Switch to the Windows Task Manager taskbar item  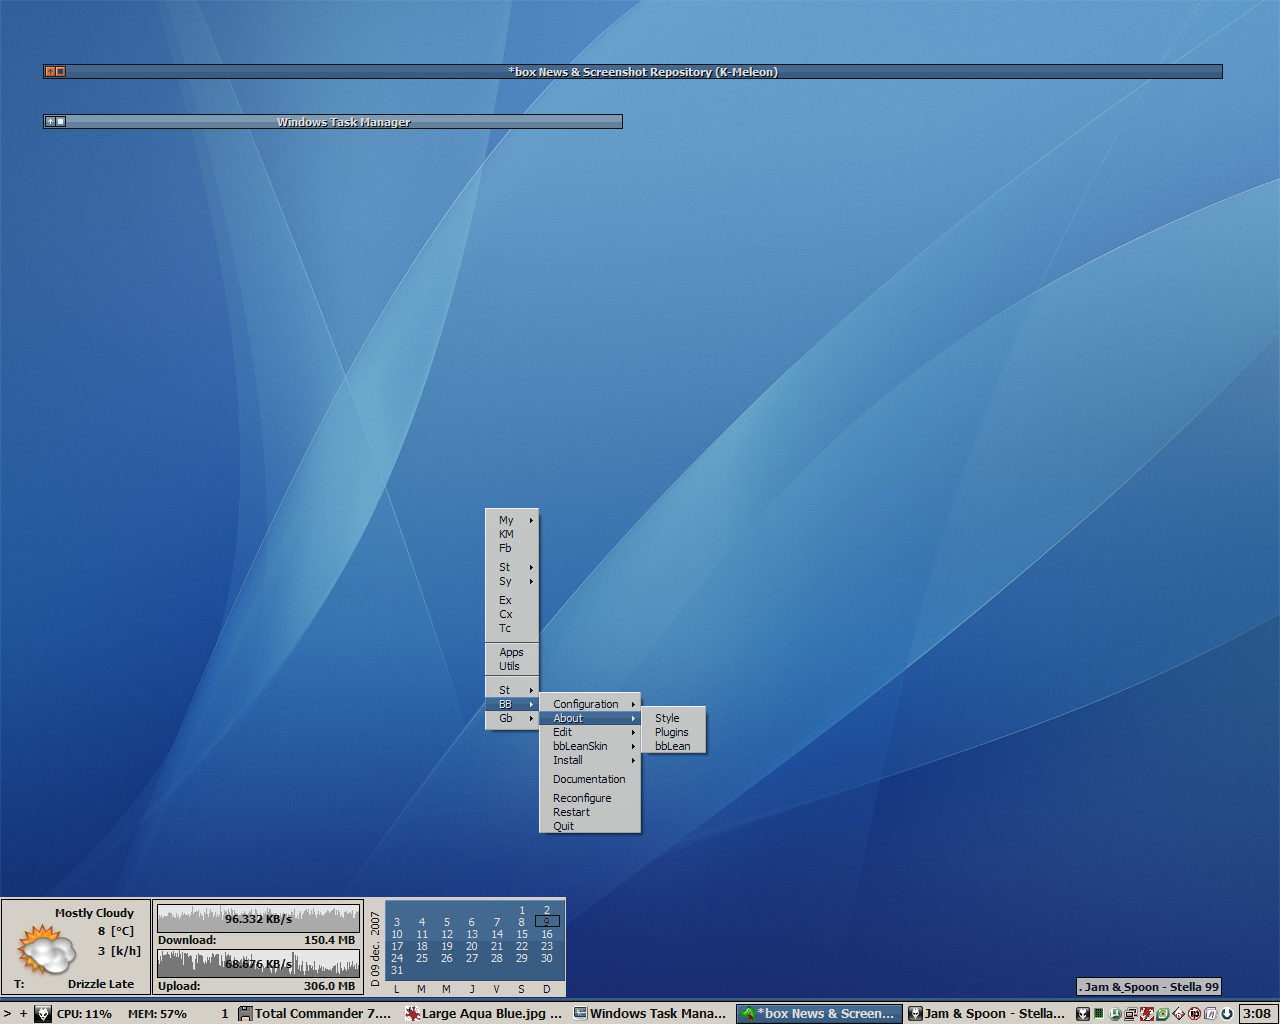click(x=651, y=1013)
